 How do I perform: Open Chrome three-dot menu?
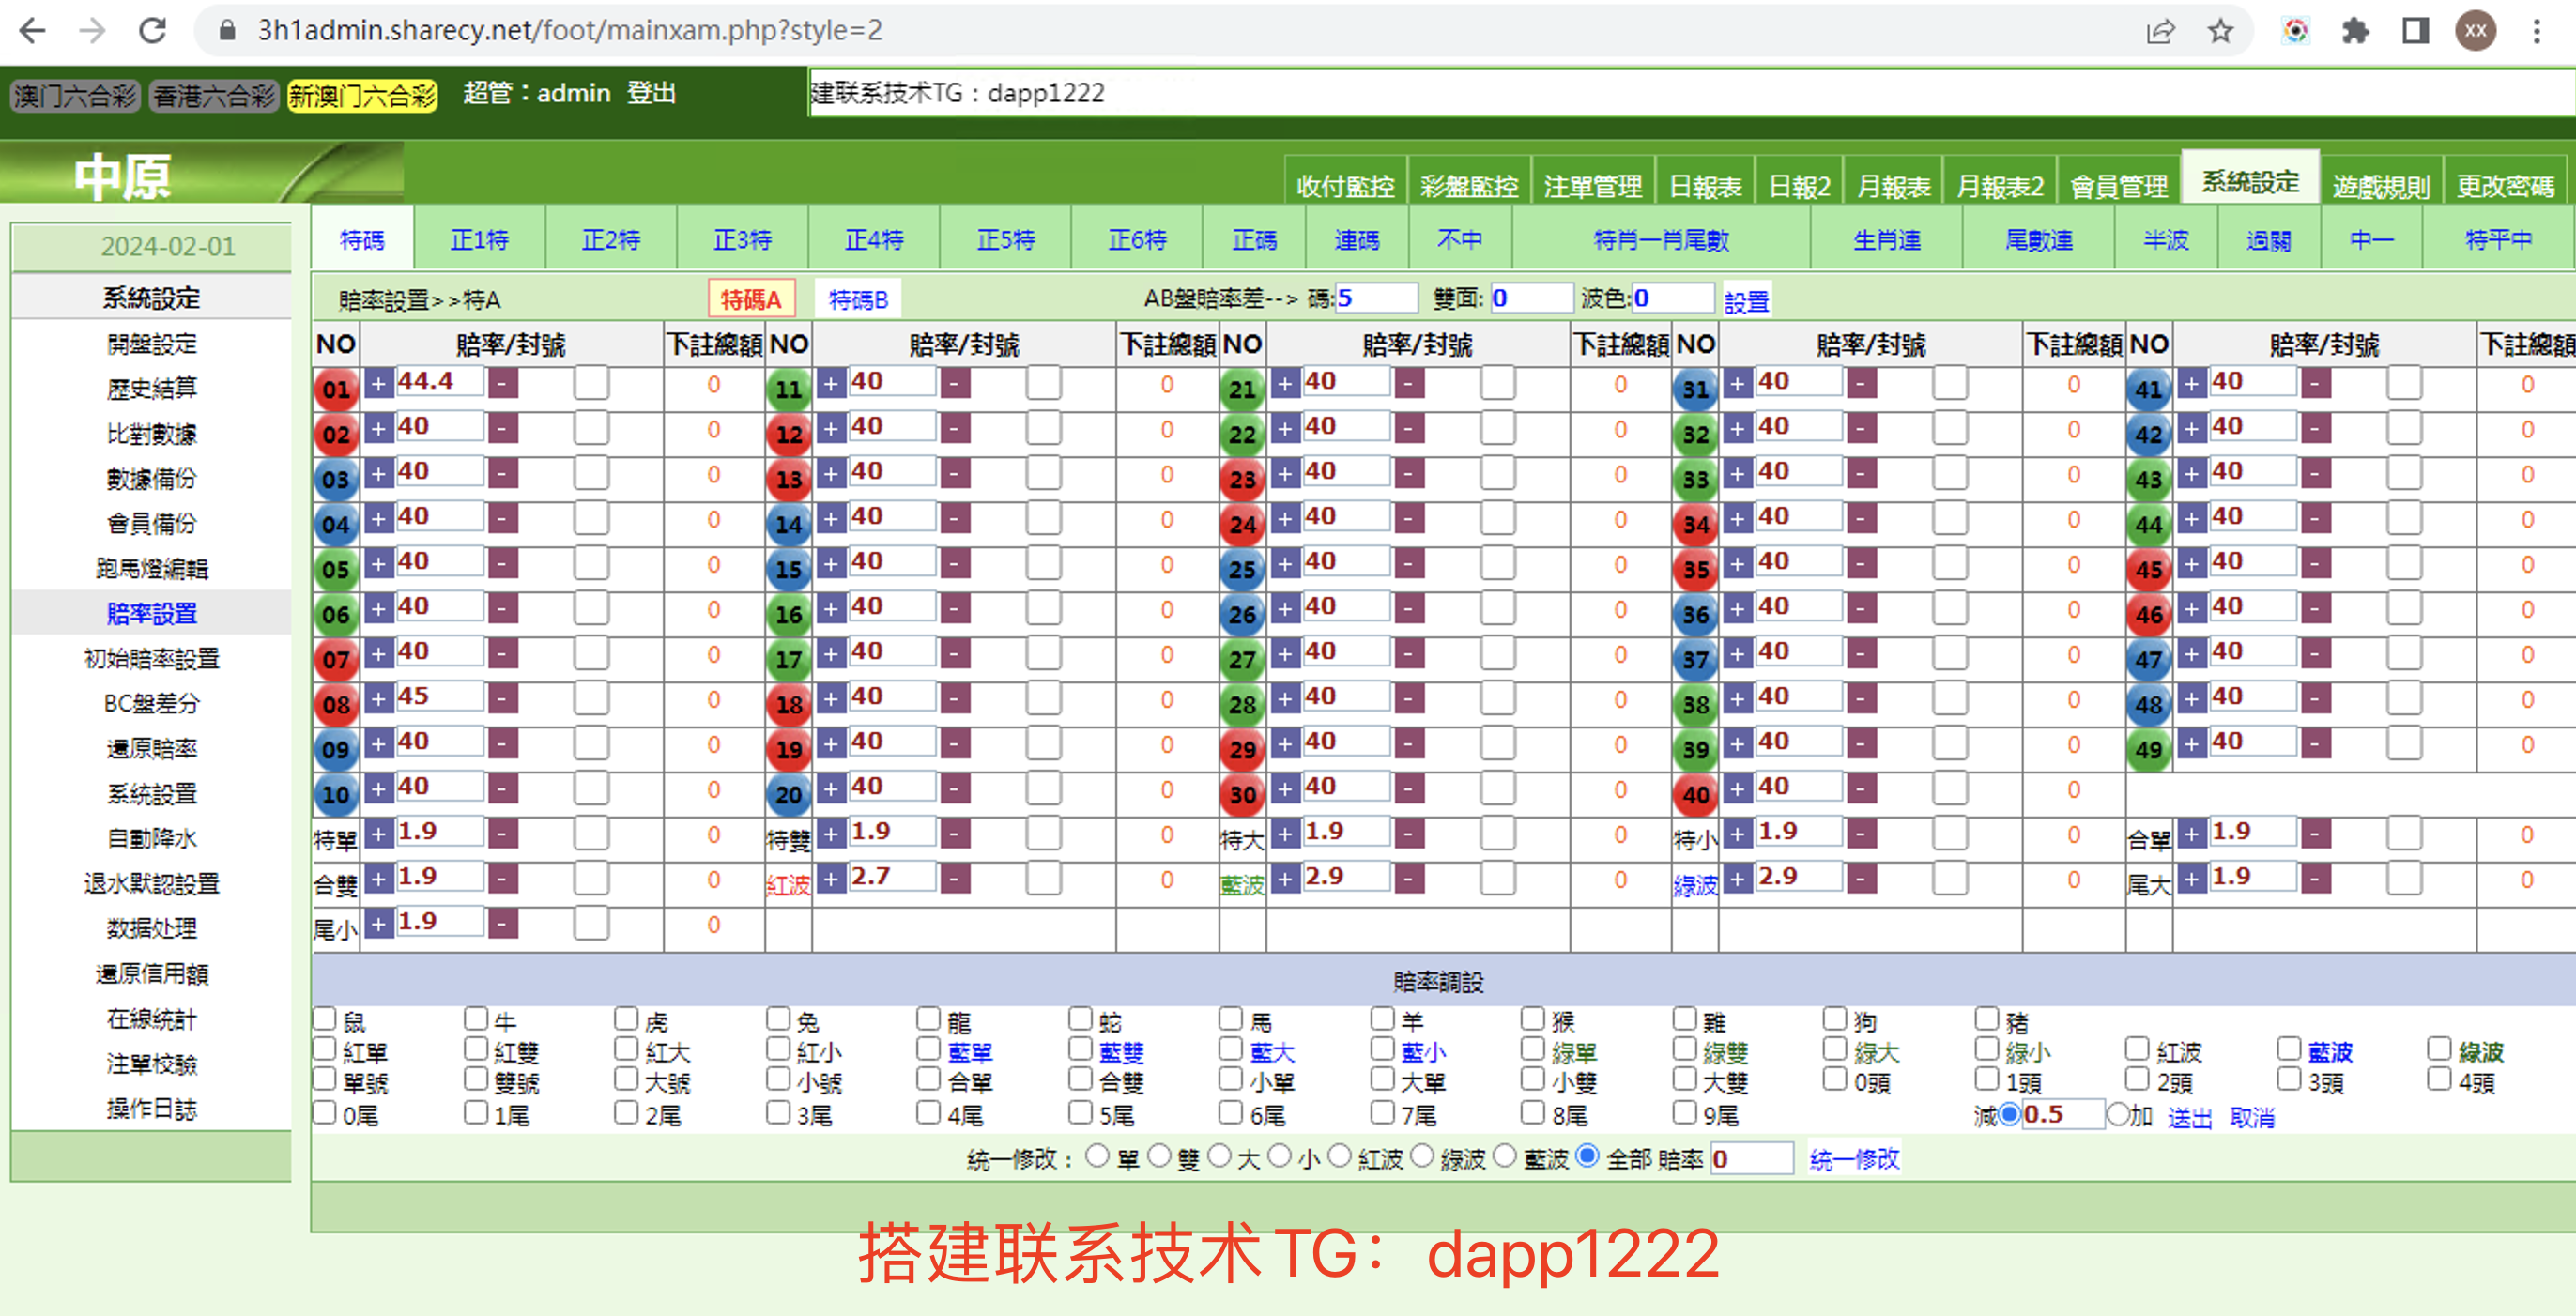point(2536,31)
